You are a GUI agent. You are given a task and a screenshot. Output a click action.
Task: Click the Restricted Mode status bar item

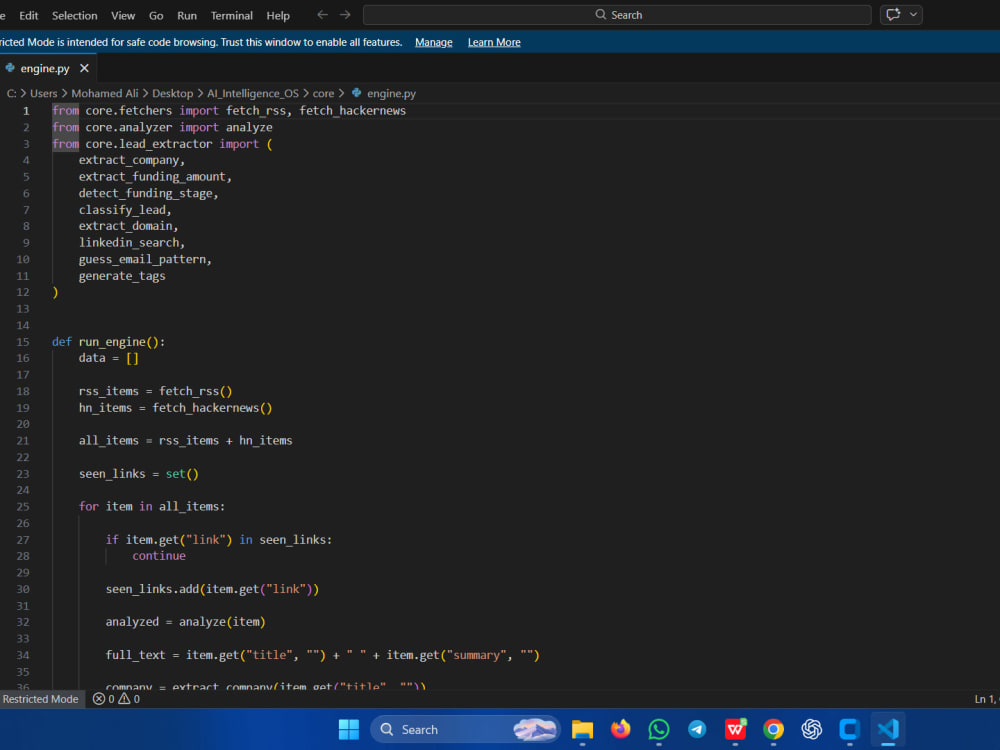pyautogui.click(x=40, y=699)
